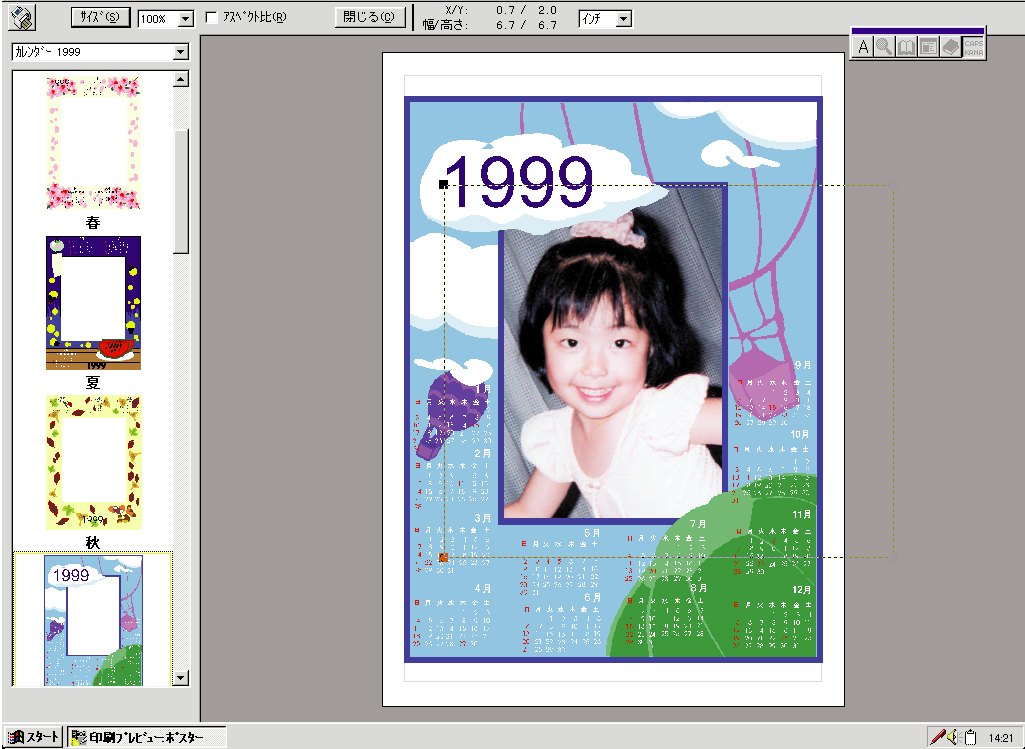Open the スタート Start menu
Screen dimensions: 1025x749
click(33, 737)
